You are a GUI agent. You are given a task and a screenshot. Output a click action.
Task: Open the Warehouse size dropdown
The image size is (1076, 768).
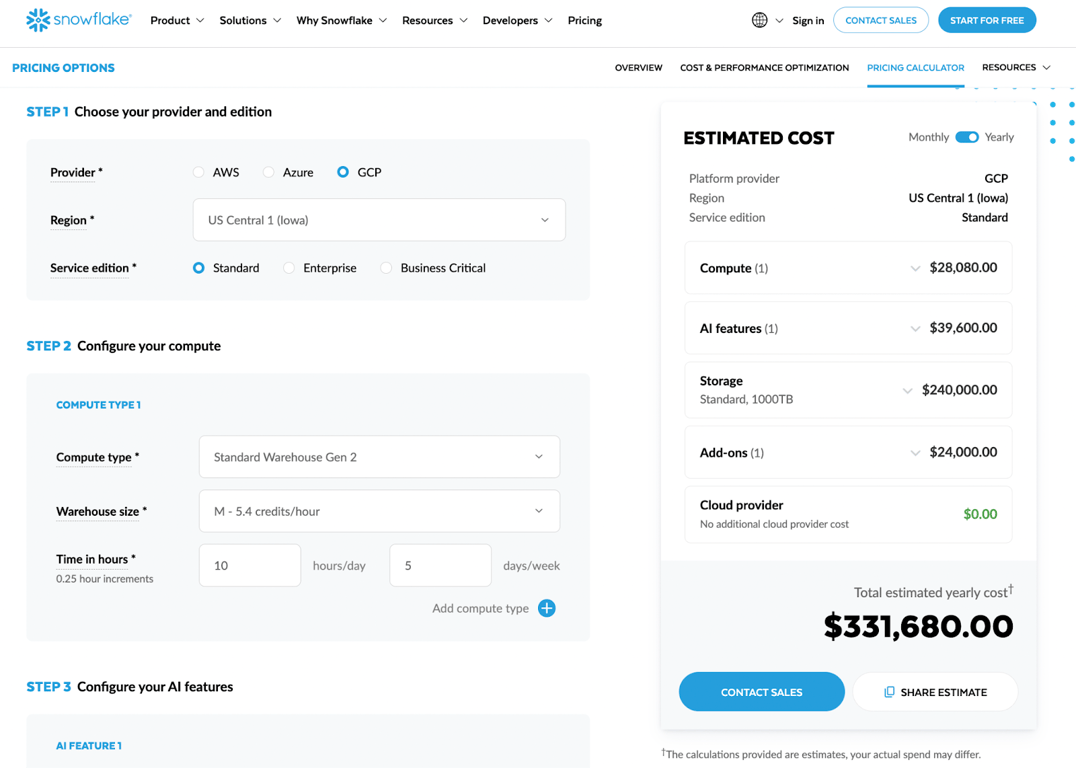(379, 511)
